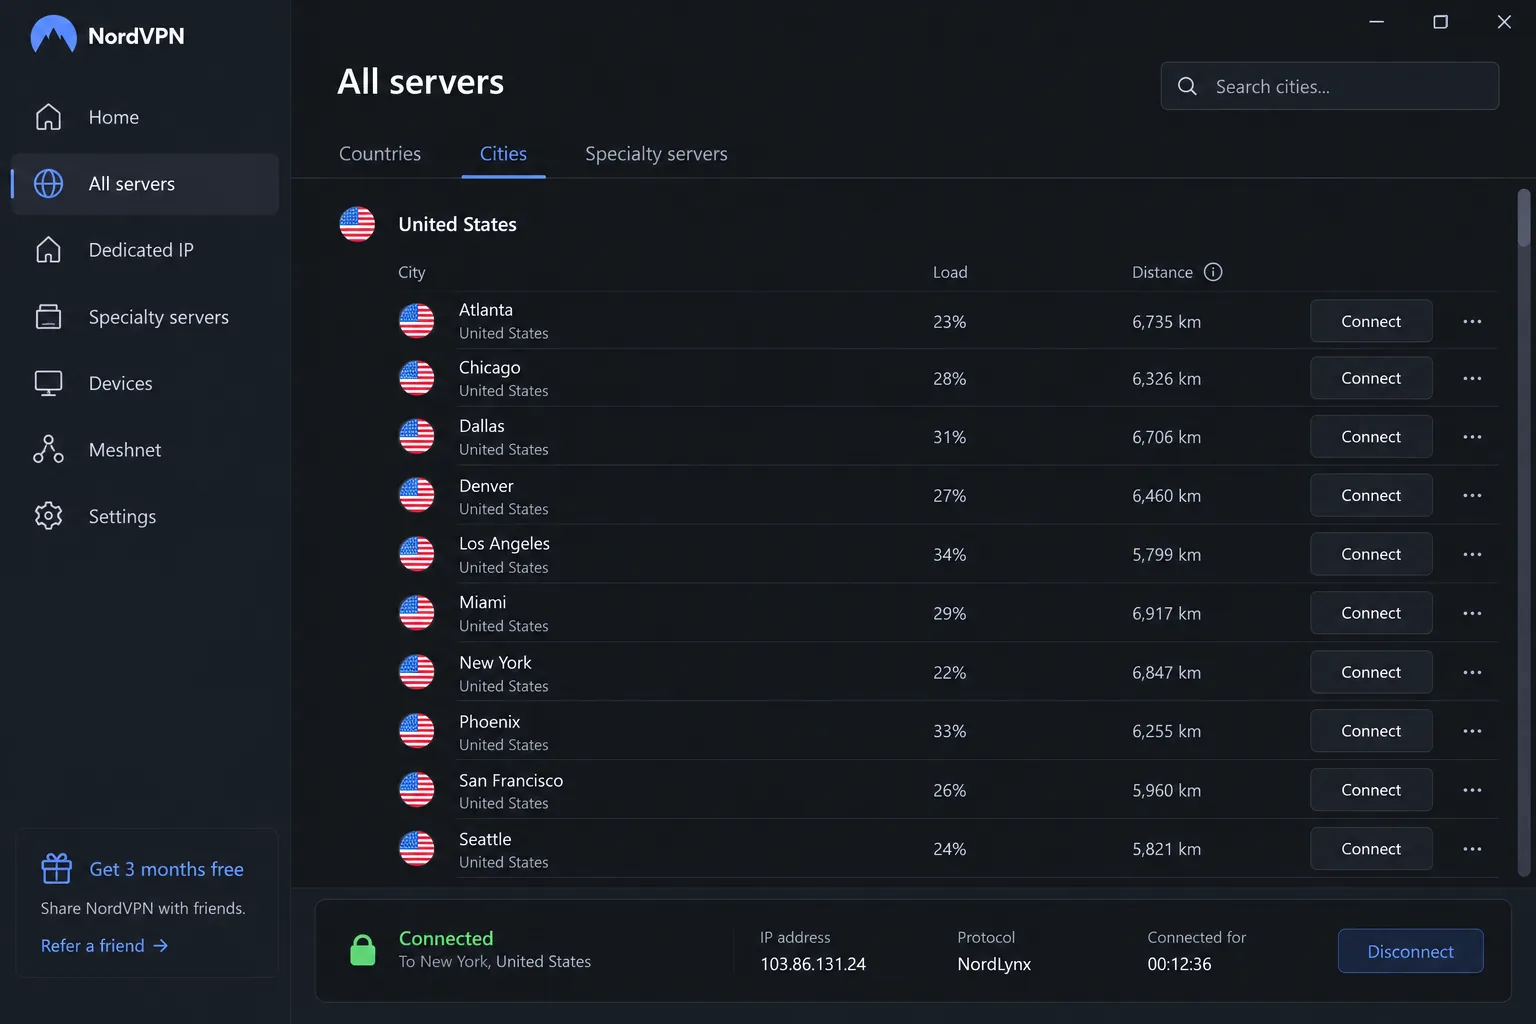Select the Cities tab
The height and width of the screenshot is (1024, 1536).
pos(503,154)
